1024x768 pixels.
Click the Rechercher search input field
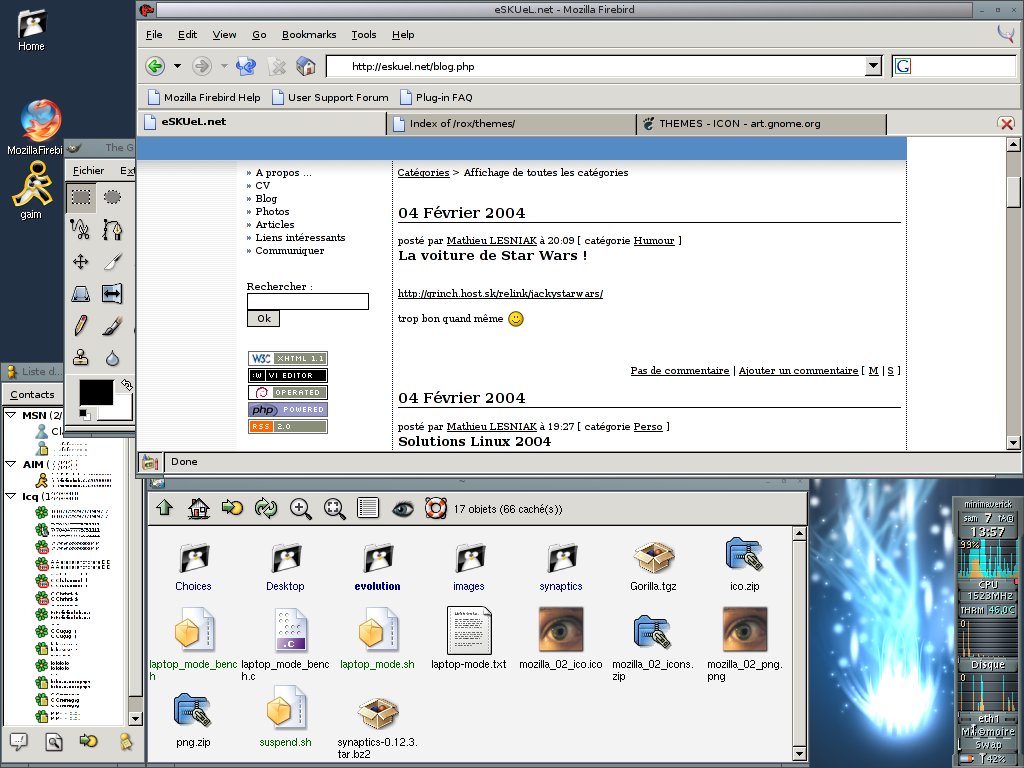[308, 301]
